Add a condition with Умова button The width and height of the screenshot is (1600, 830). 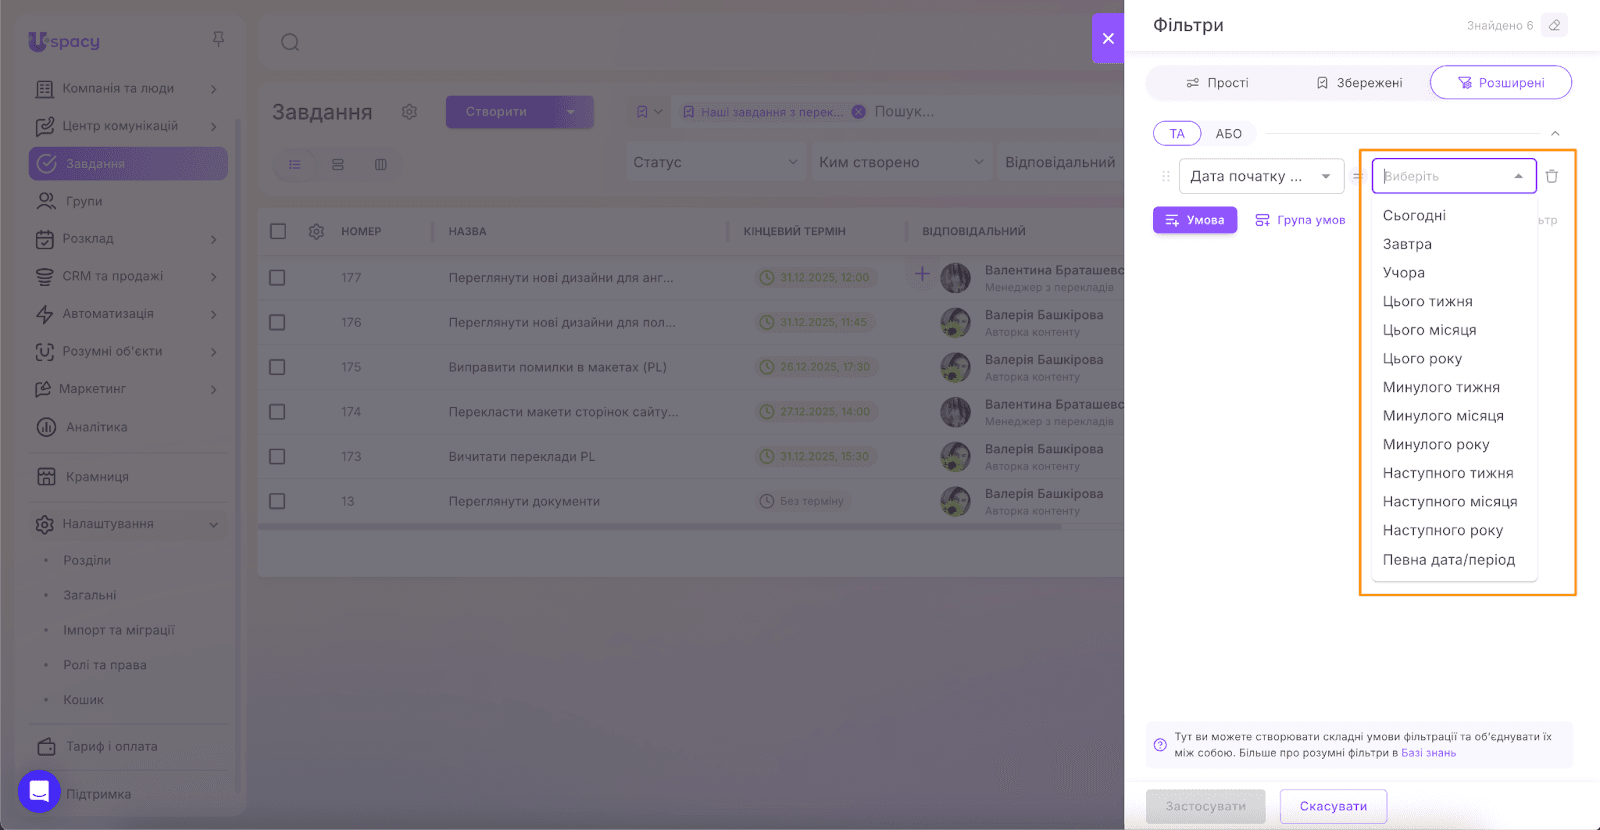point(1195,220)
